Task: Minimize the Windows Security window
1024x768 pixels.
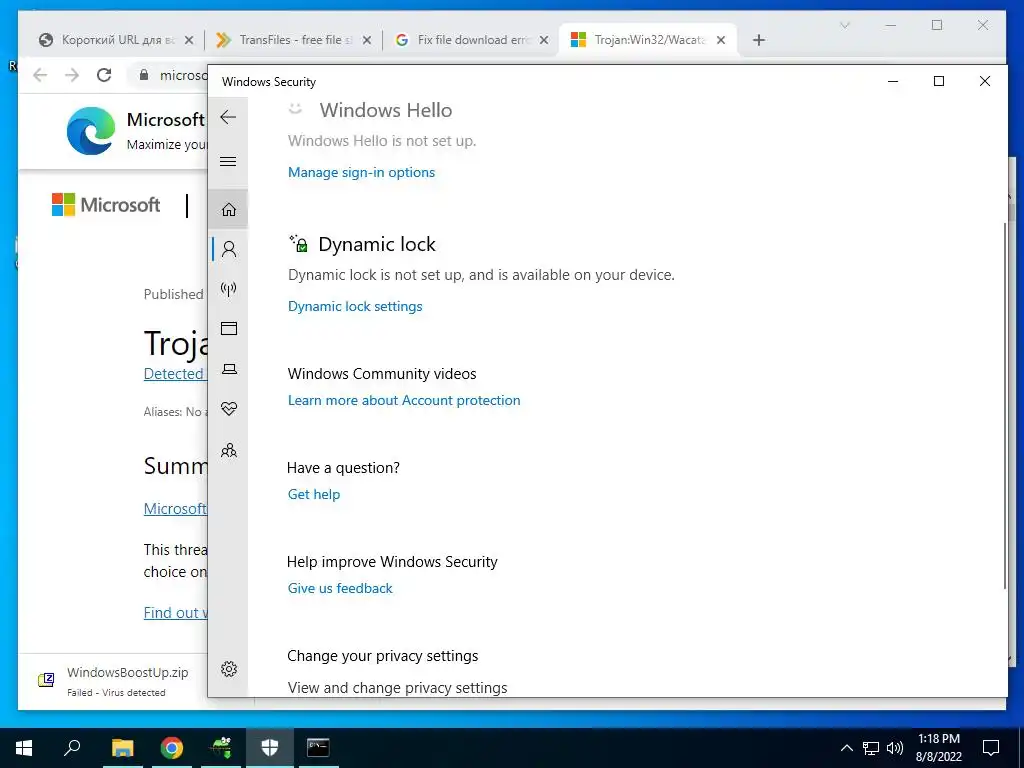Action: tap(893, 81)
